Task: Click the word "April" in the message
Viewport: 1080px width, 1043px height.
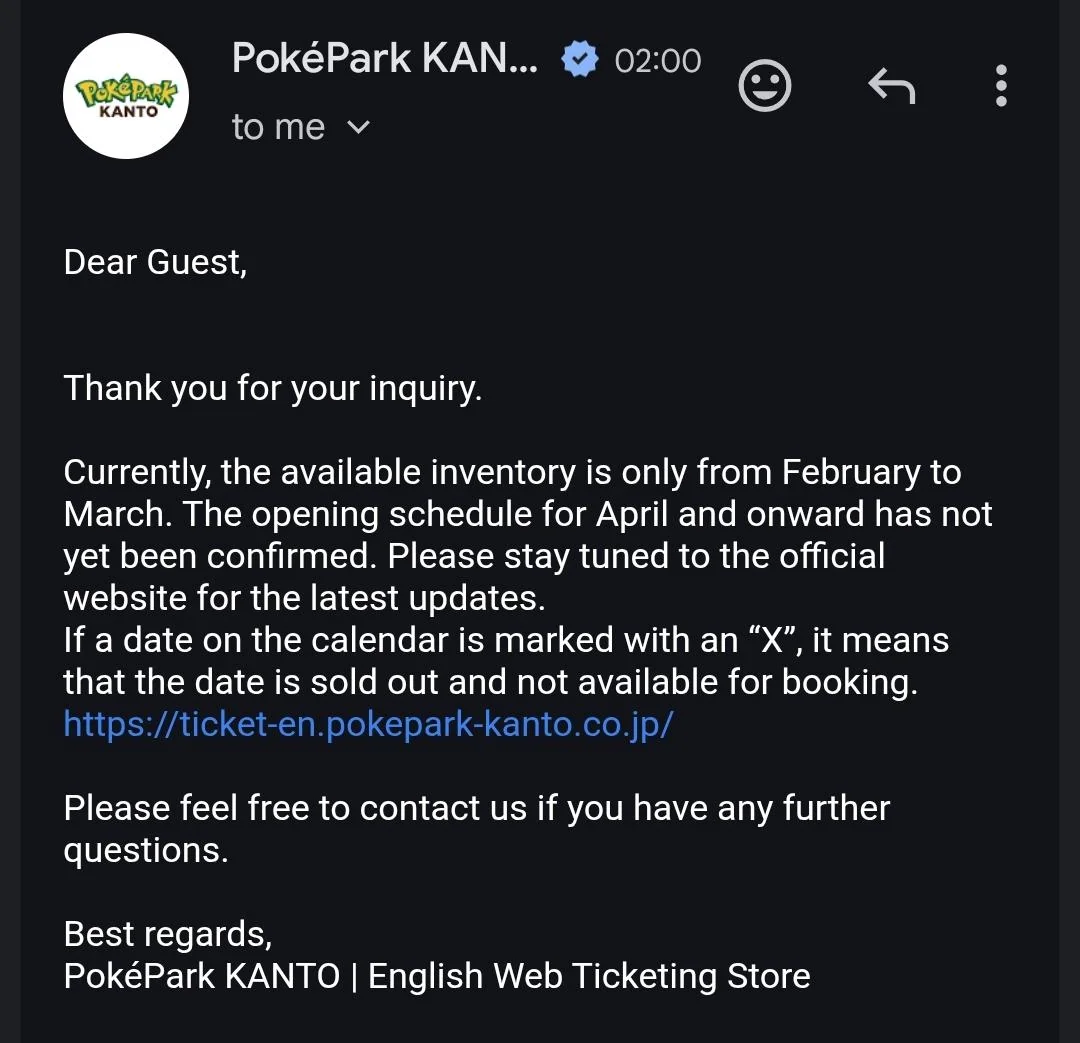Action: [633, 514]
